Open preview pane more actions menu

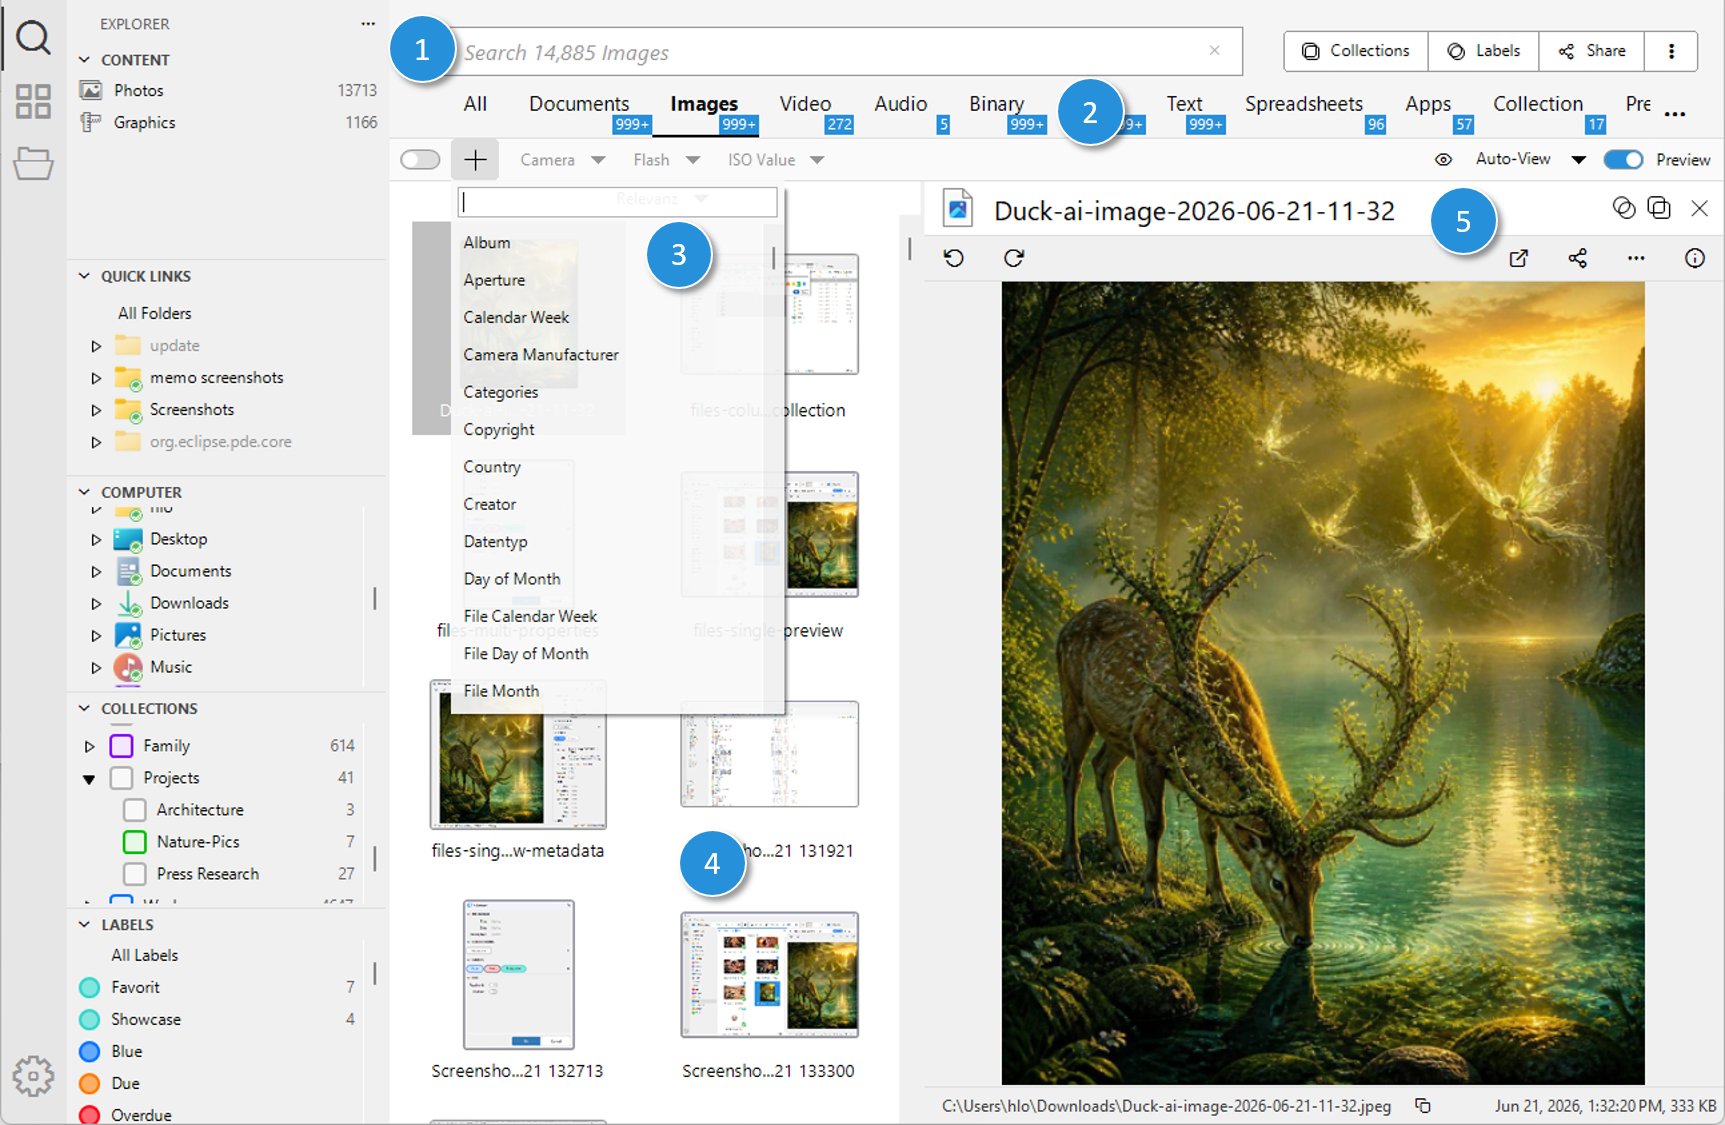(x=1636, y=259)
